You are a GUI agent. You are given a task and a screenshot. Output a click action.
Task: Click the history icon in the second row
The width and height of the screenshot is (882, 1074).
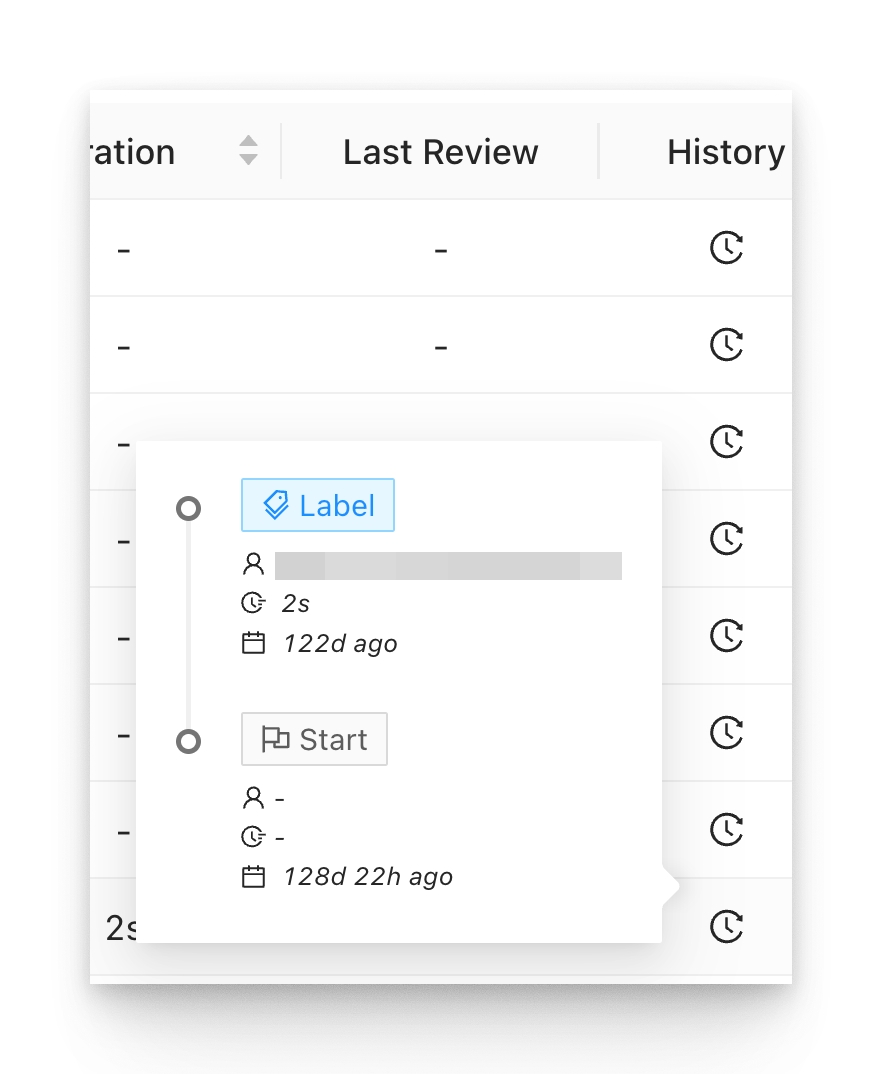pyautogui.click(x=726, y=345)
